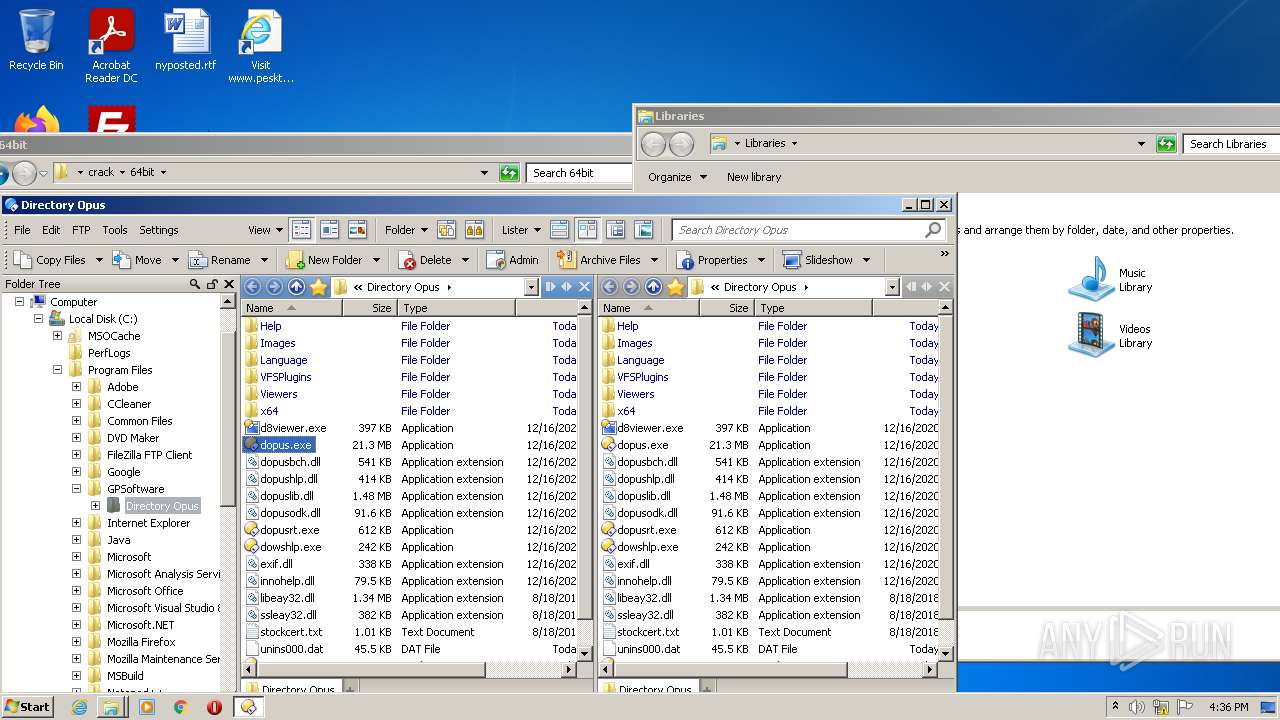
Task: Click the Copy Files button
Action: pyautogui.click(x=50, y=260)
